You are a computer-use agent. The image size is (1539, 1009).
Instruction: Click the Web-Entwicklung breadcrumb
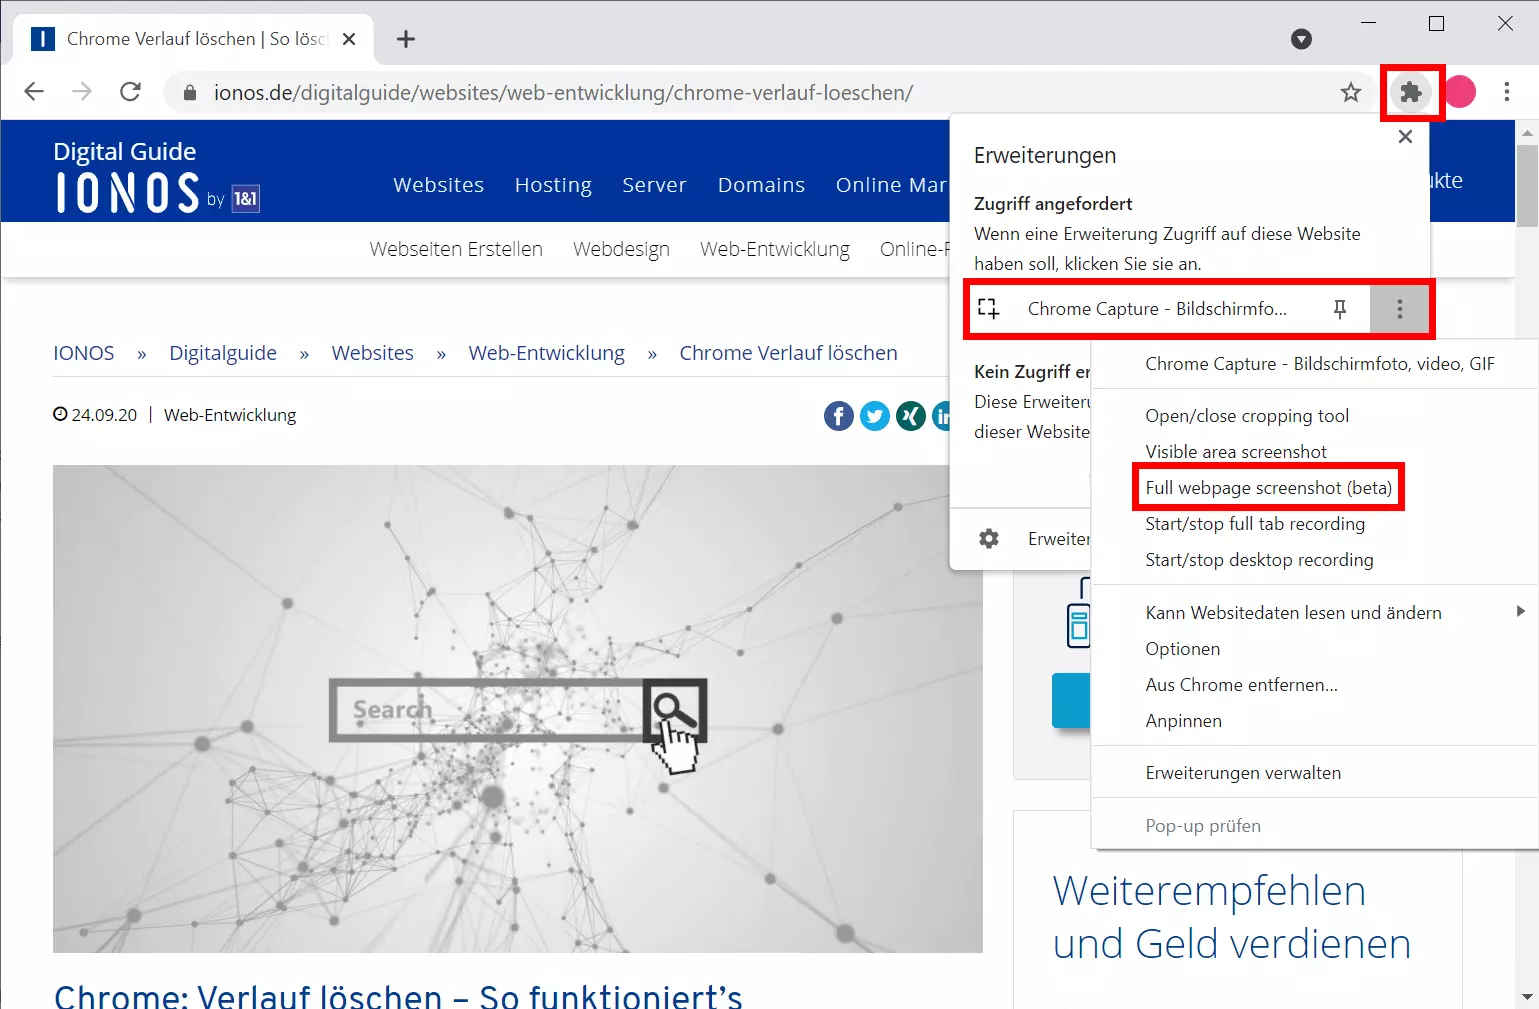[x=546, y=353]
